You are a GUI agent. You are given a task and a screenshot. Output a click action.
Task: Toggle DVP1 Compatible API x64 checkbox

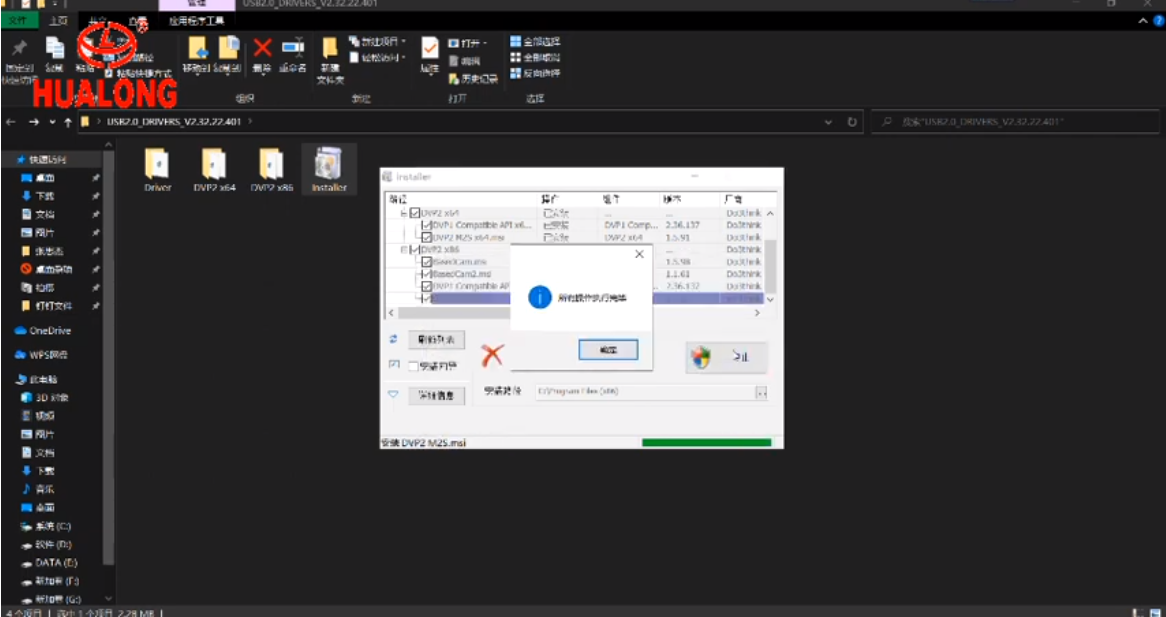click(x=426, y=225)
